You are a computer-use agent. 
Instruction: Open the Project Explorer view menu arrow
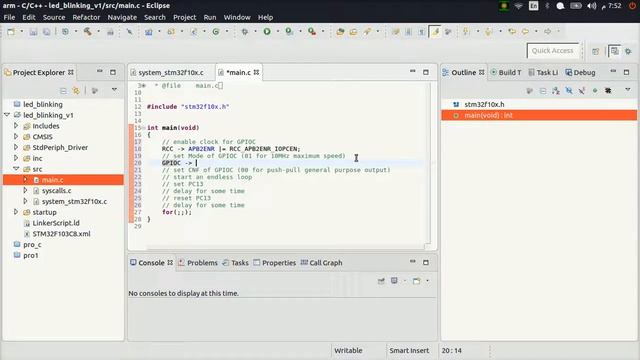pos(114,90)
